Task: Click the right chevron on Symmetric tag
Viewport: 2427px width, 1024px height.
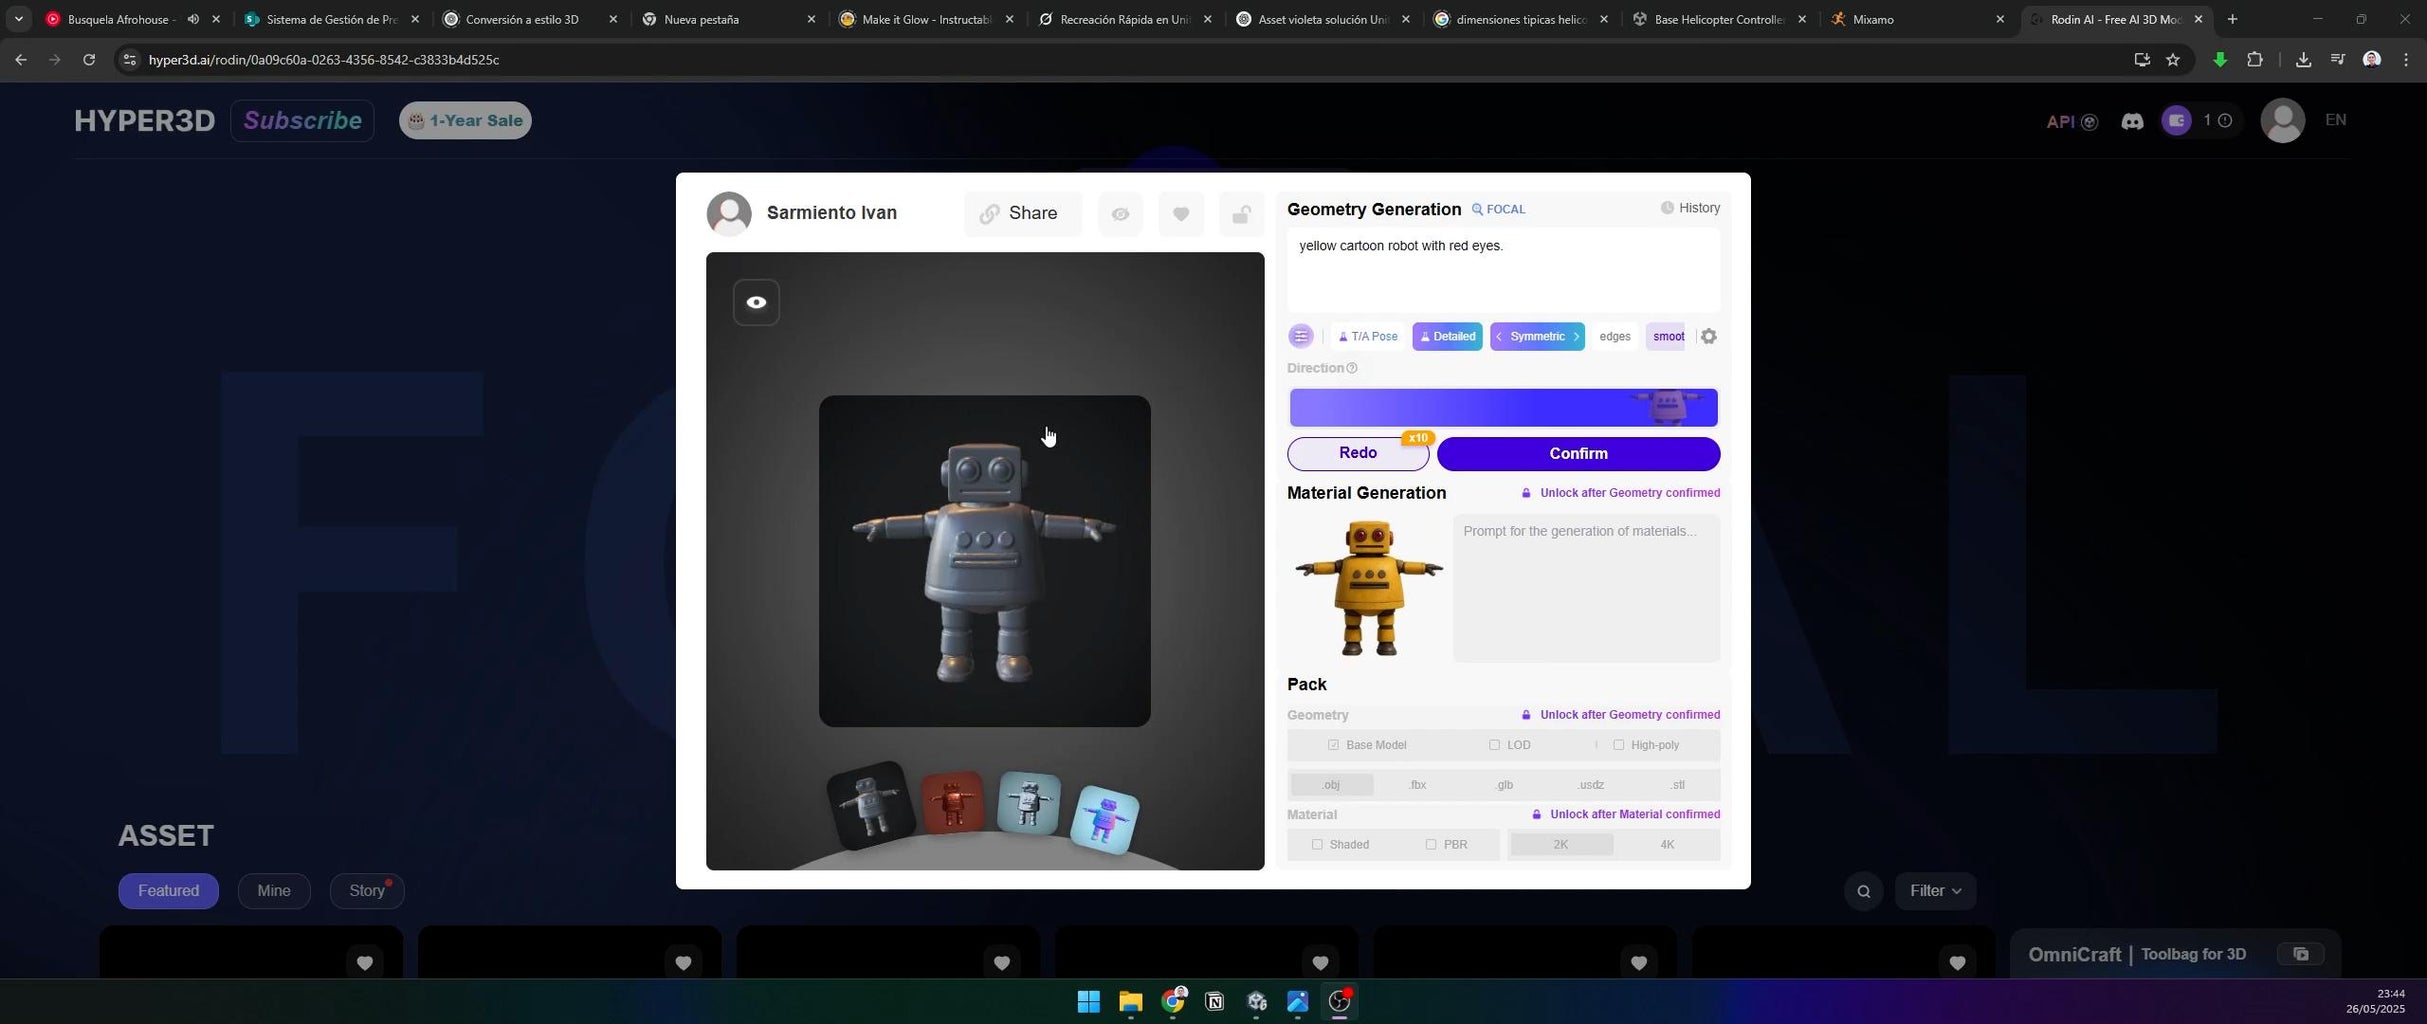Action: tap(1576, 336)
